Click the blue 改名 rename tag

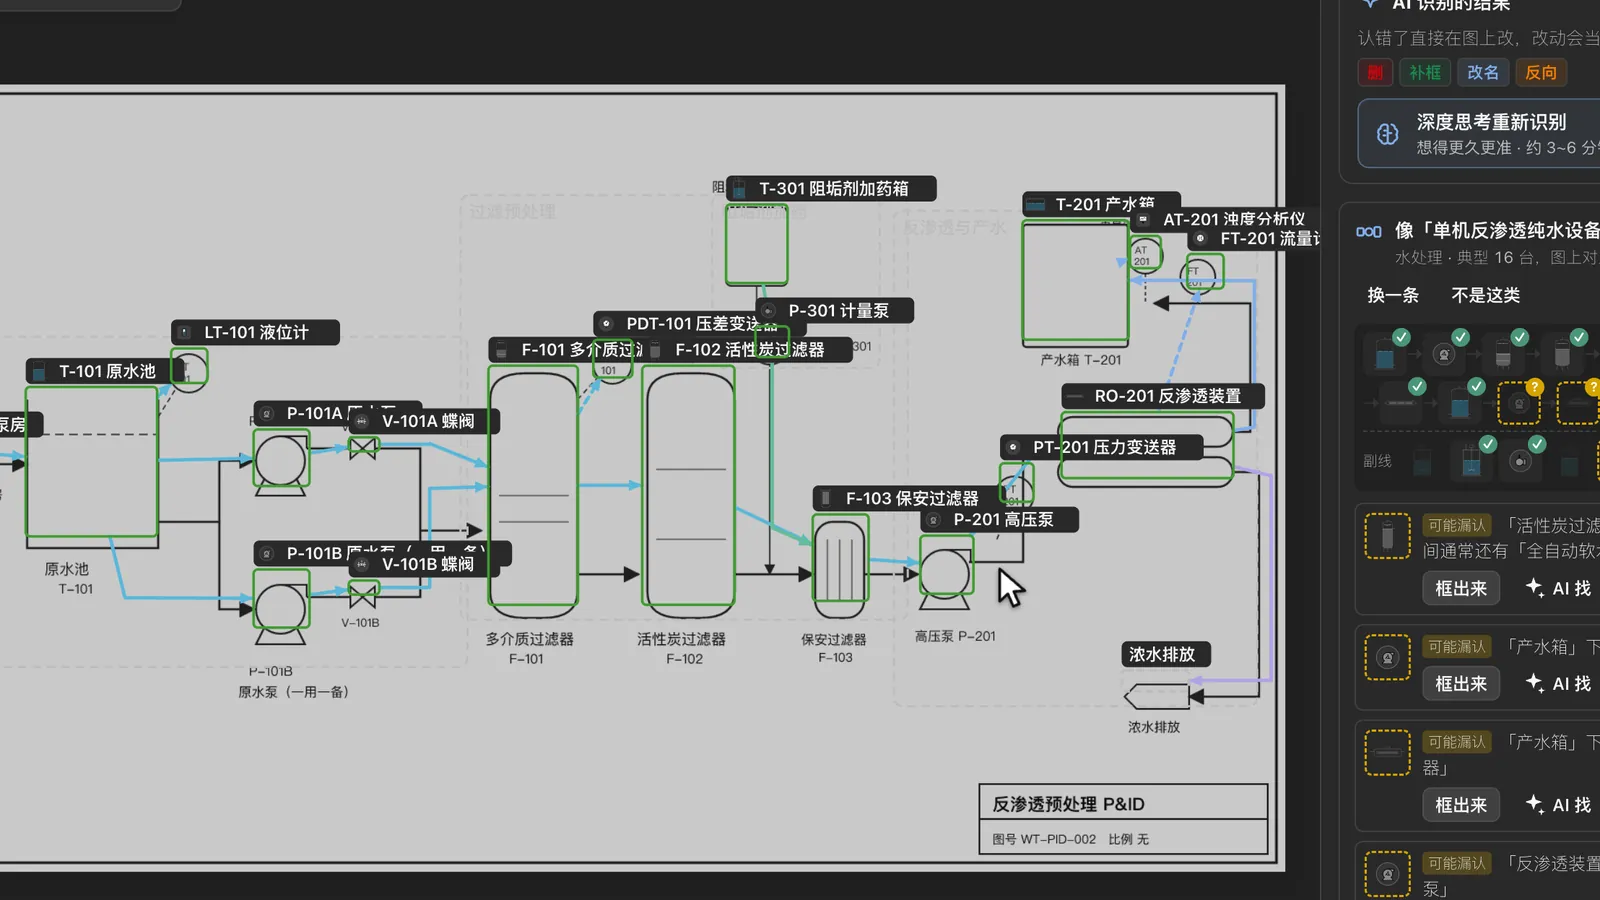coord(1483,72)
